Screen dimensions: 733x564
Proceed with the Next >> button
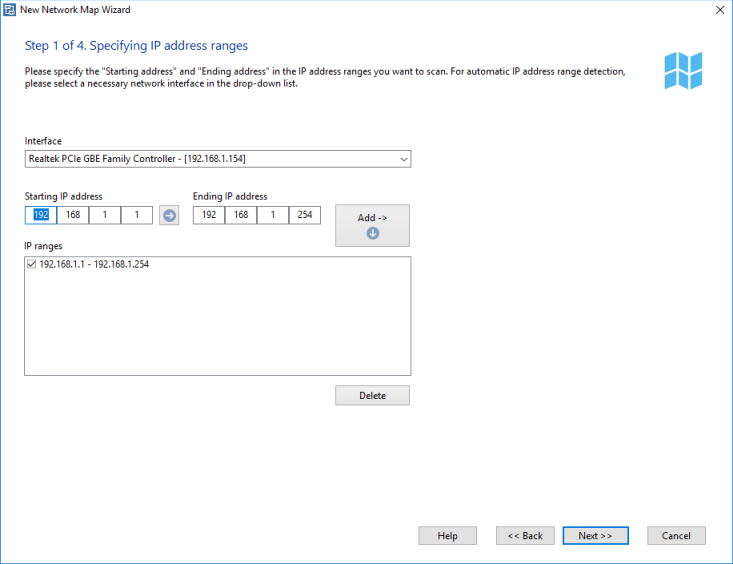coord(595,535)
